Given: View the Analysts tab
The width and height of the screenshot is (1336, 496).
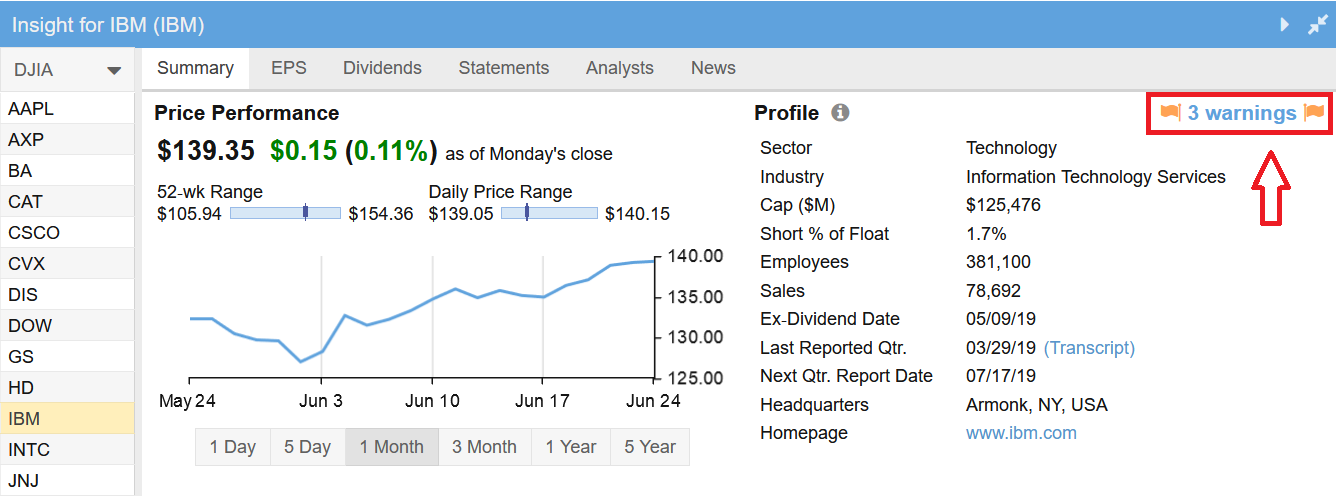Looking at the screenshot, I should [619, 68].
